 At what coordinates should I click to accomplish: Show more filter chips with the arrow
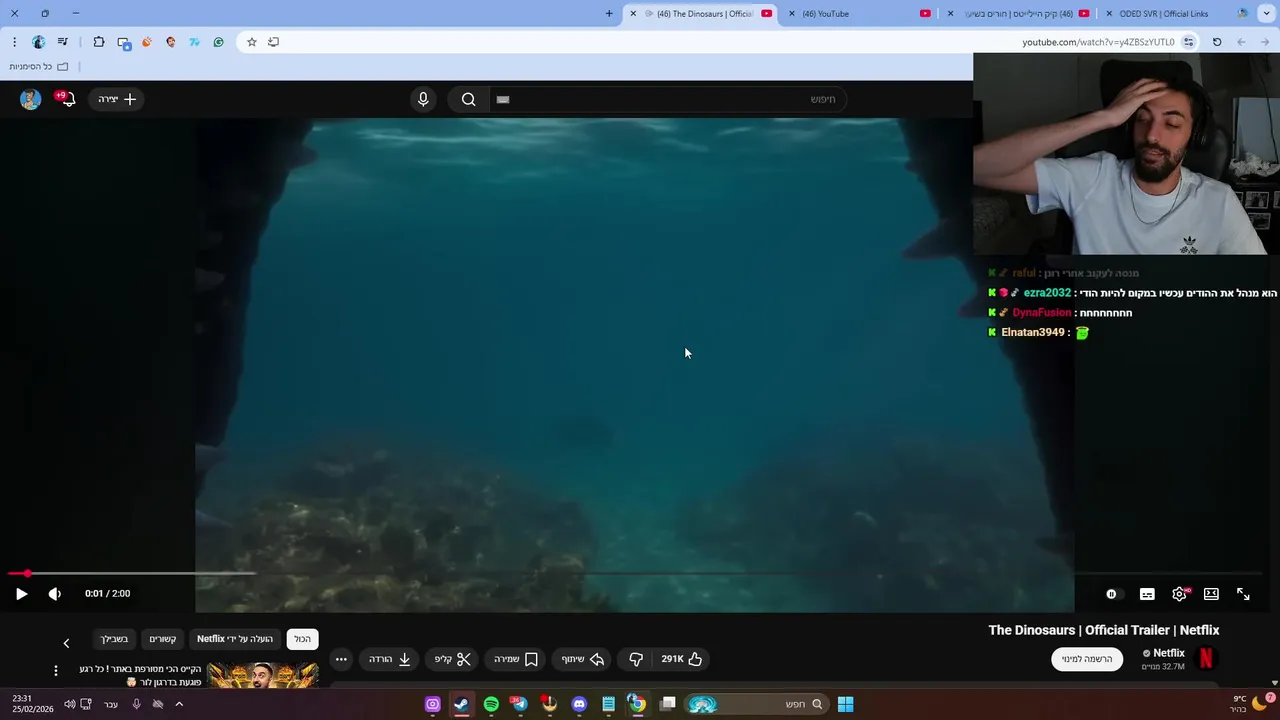(x=66, y=643)
